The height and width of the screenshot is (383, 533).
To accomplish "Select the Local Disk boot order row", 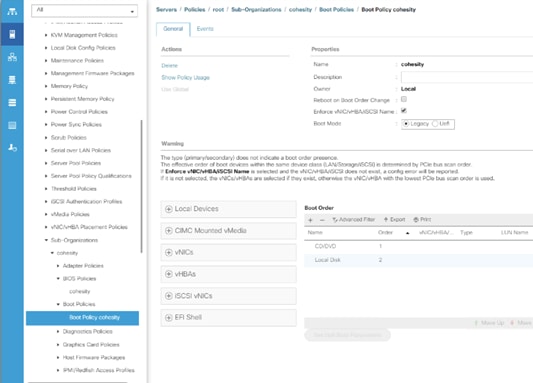I will pyautogui.click(x=418, y=260).
